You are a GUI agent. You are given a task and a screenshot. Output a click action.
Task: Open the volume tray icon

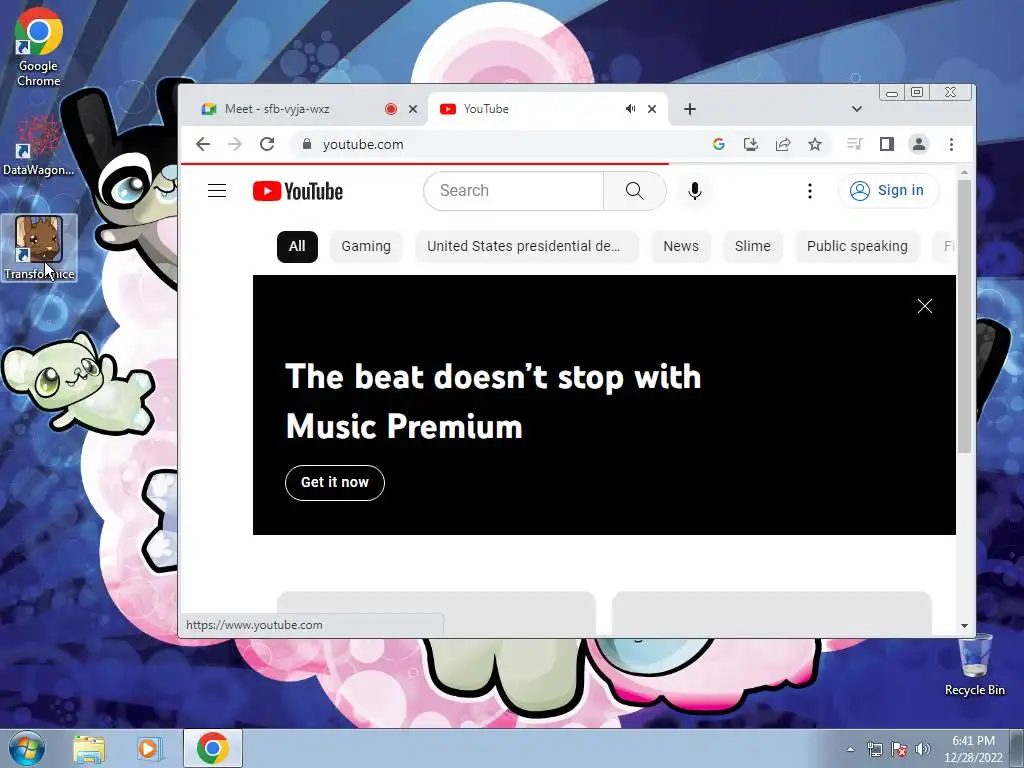click(923, 749)
